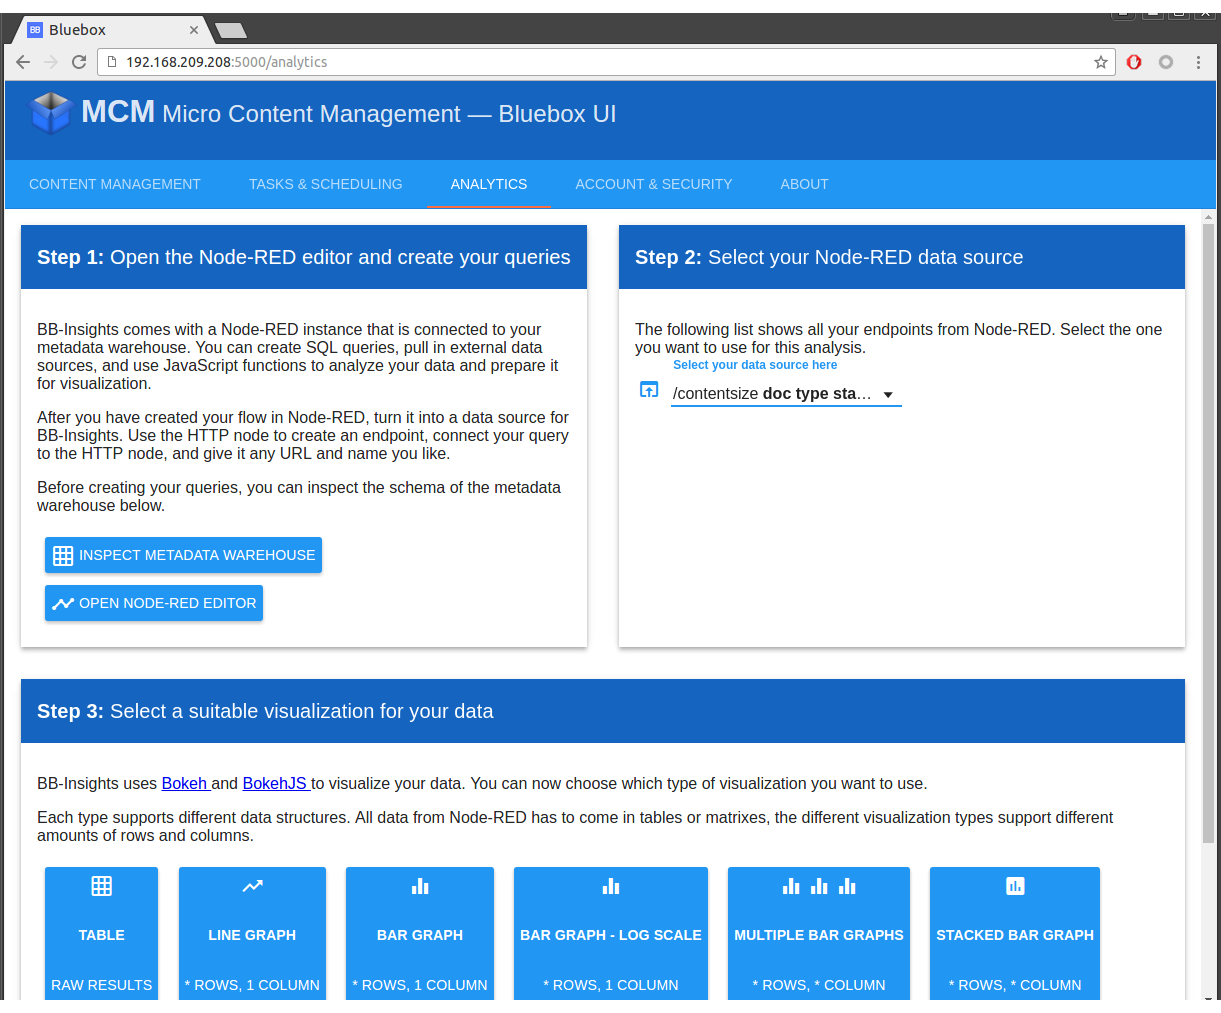Viewport: 1221px width, 1013px height.
Task: Bookmark this page with the star icon
Action: click(x=1101, y=62)
